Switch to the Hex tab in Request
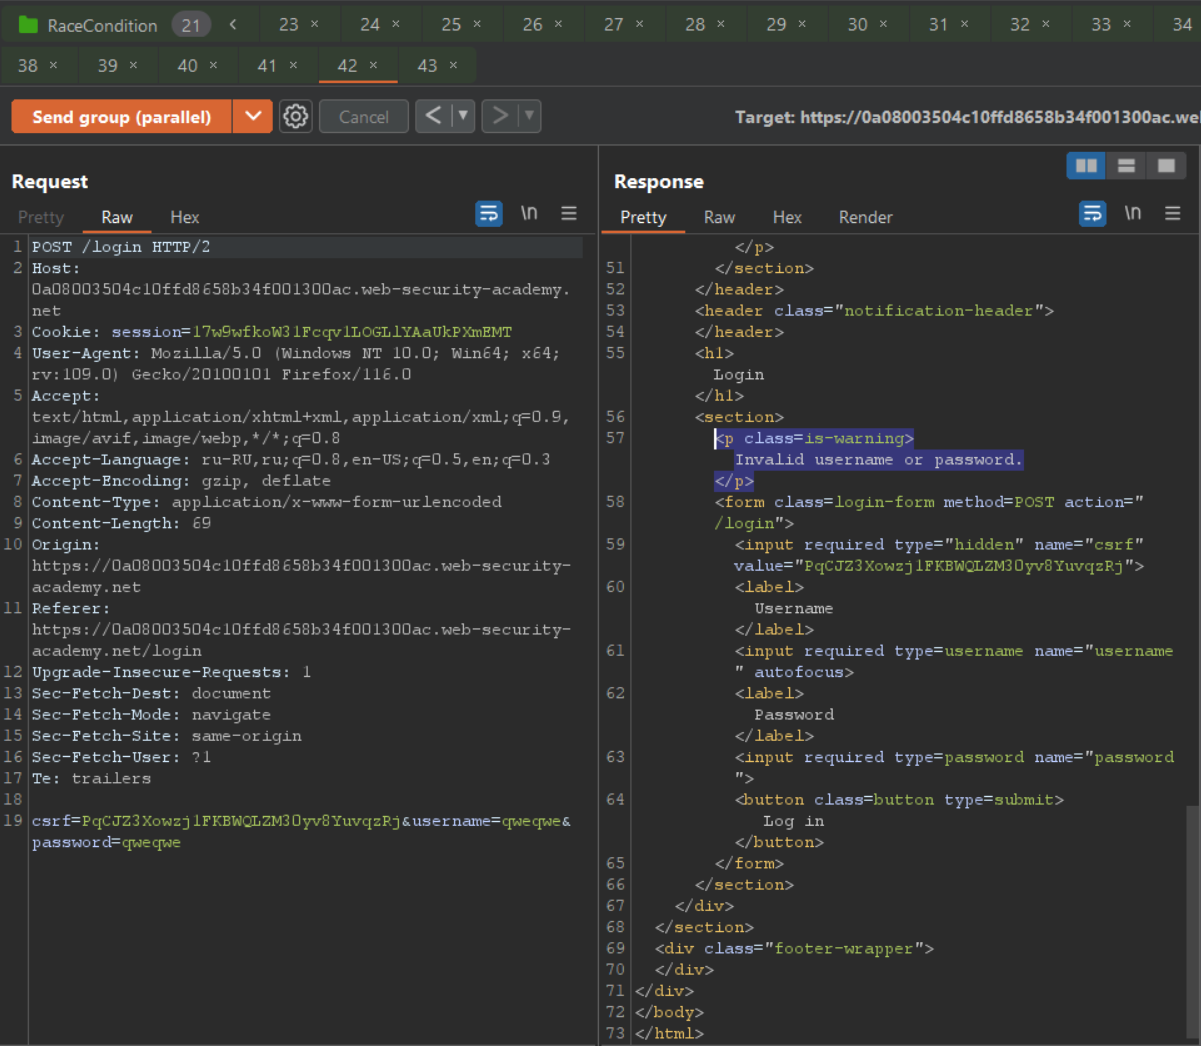 coord(184,217)
